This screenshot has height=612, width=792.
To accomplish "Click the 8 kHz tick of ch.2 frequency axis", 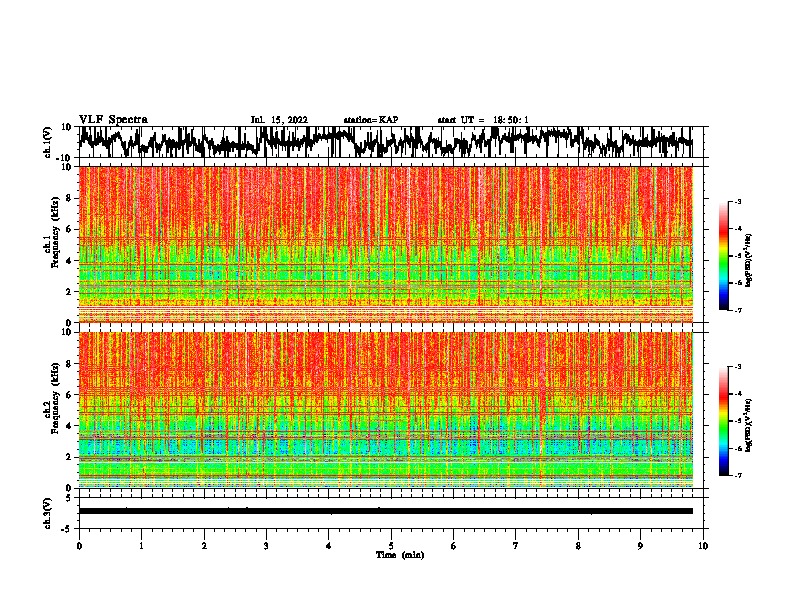I will click(x=71, y=364).
